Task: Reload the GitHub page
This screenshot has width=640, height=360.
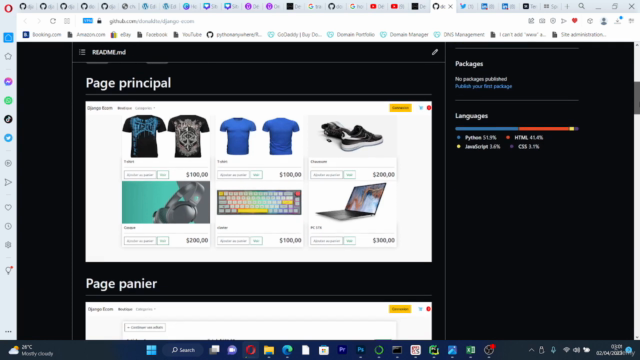Action: tap(53, 21)
